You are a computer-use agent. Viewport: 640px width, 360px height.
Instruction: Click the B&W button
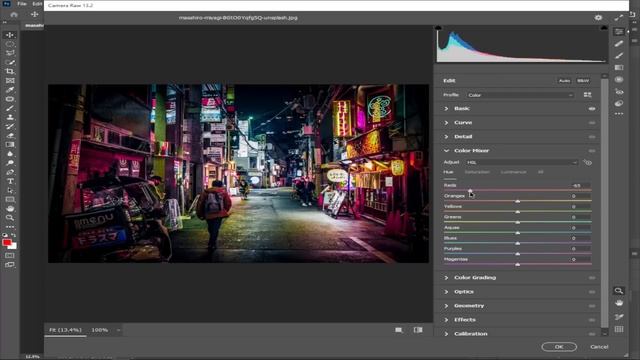(583, 81)
